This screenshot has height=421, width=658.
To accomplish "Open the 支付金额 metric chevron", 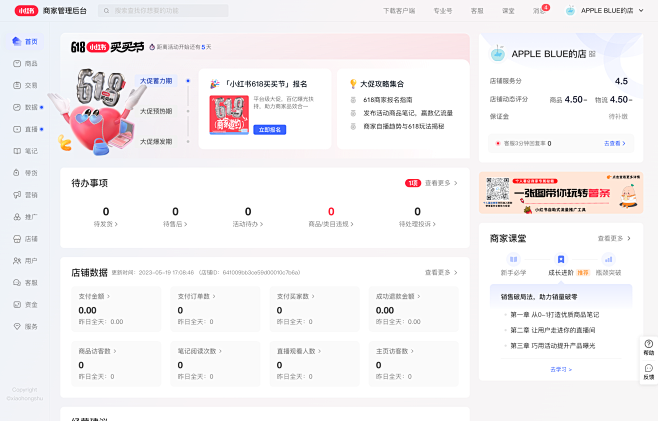I will [108, 296].
